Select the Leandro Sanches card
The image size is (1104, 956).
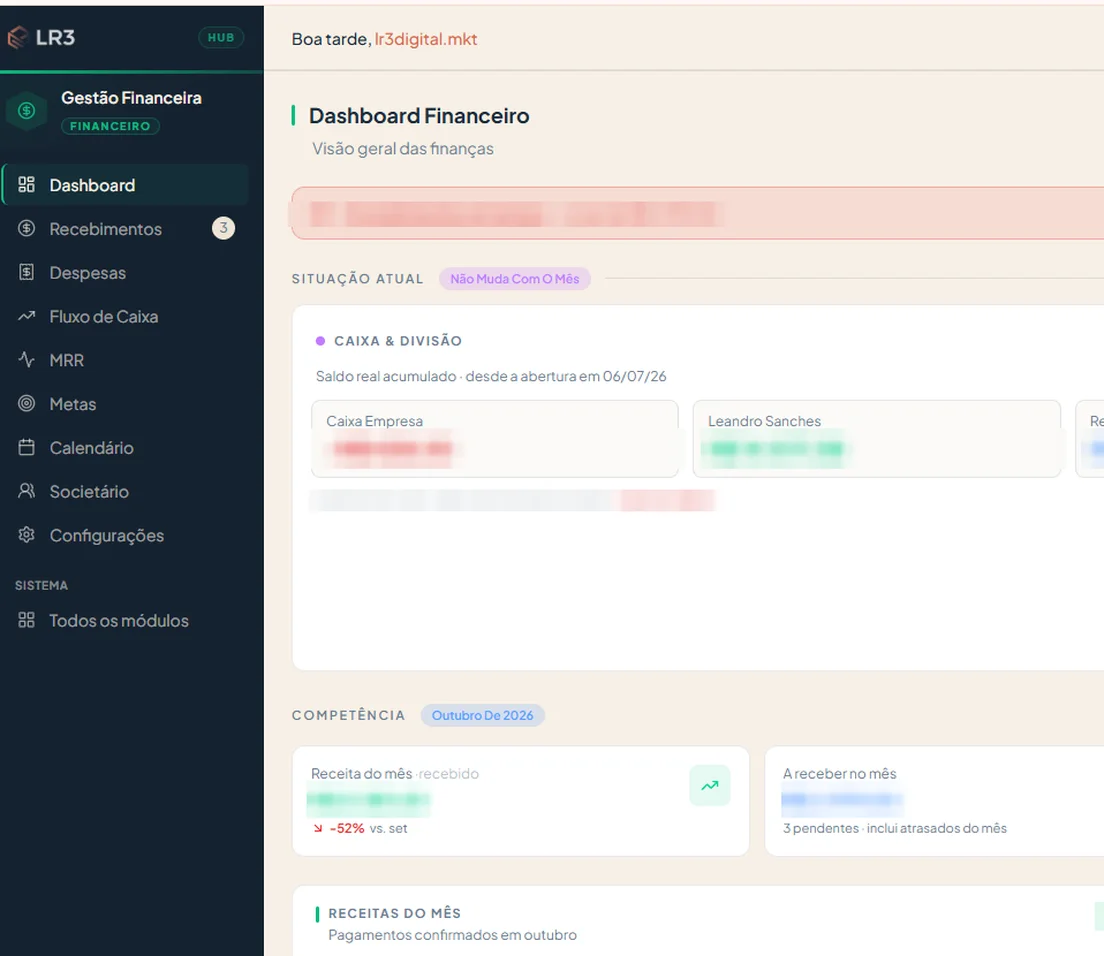[877, 439]
